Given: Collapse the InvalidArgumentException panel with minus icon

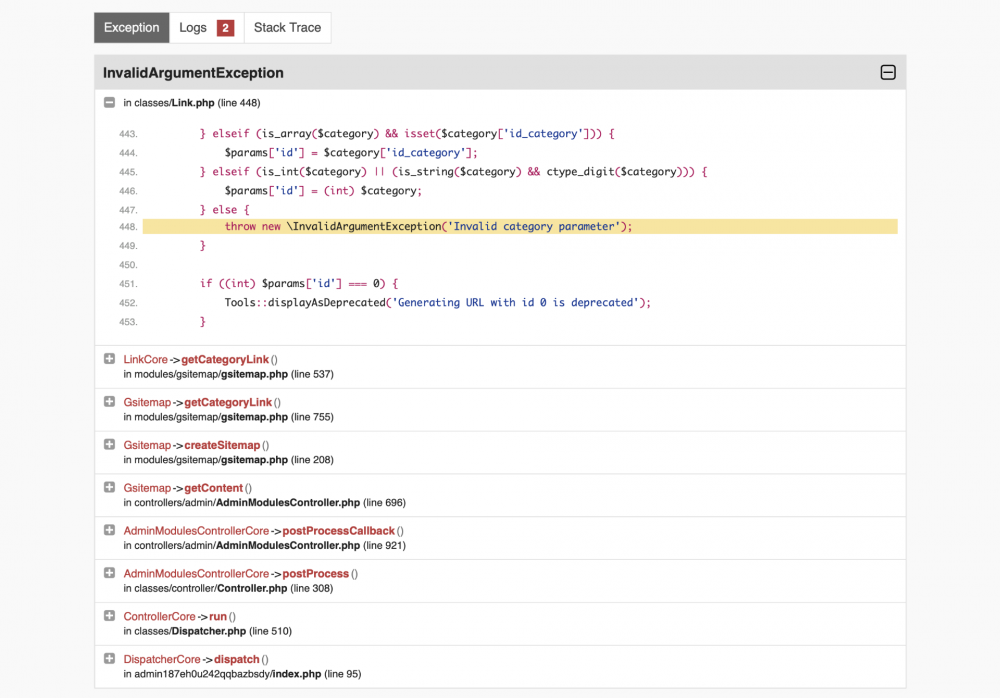Looking at the screenshot, I should (x=887, y=72).
